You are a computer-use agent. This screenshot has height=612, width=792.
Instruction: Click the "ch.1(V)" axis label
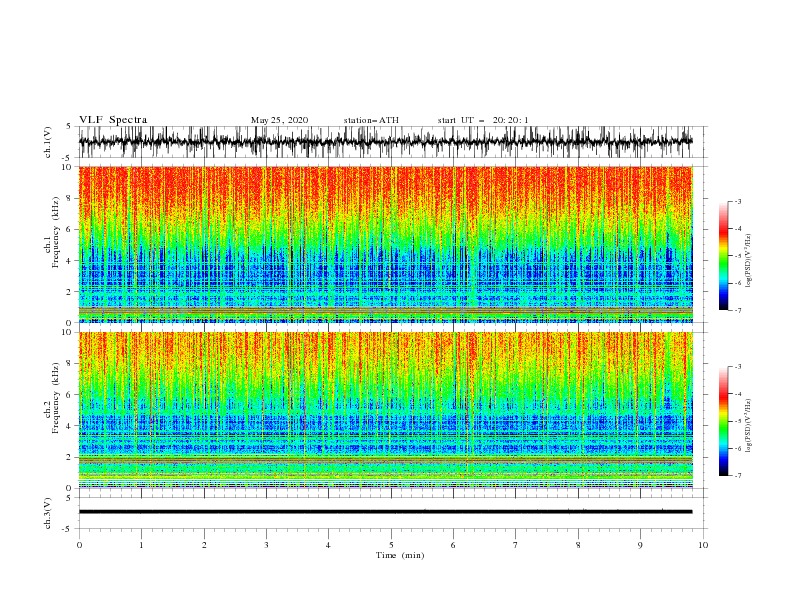[48, 142]
